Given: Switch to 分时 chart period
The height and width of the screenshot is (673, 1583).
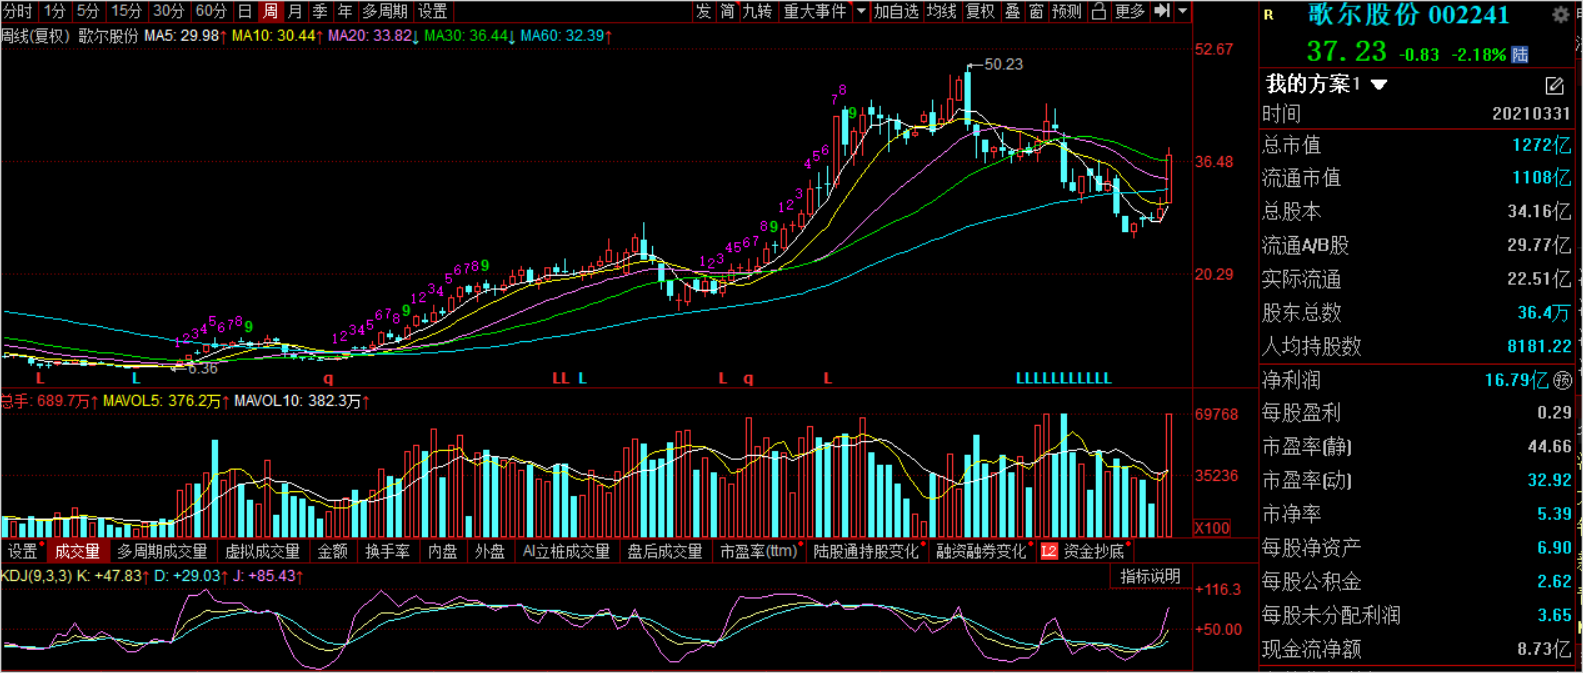Looking at the screenshot, I should click(x=18, y=11).
